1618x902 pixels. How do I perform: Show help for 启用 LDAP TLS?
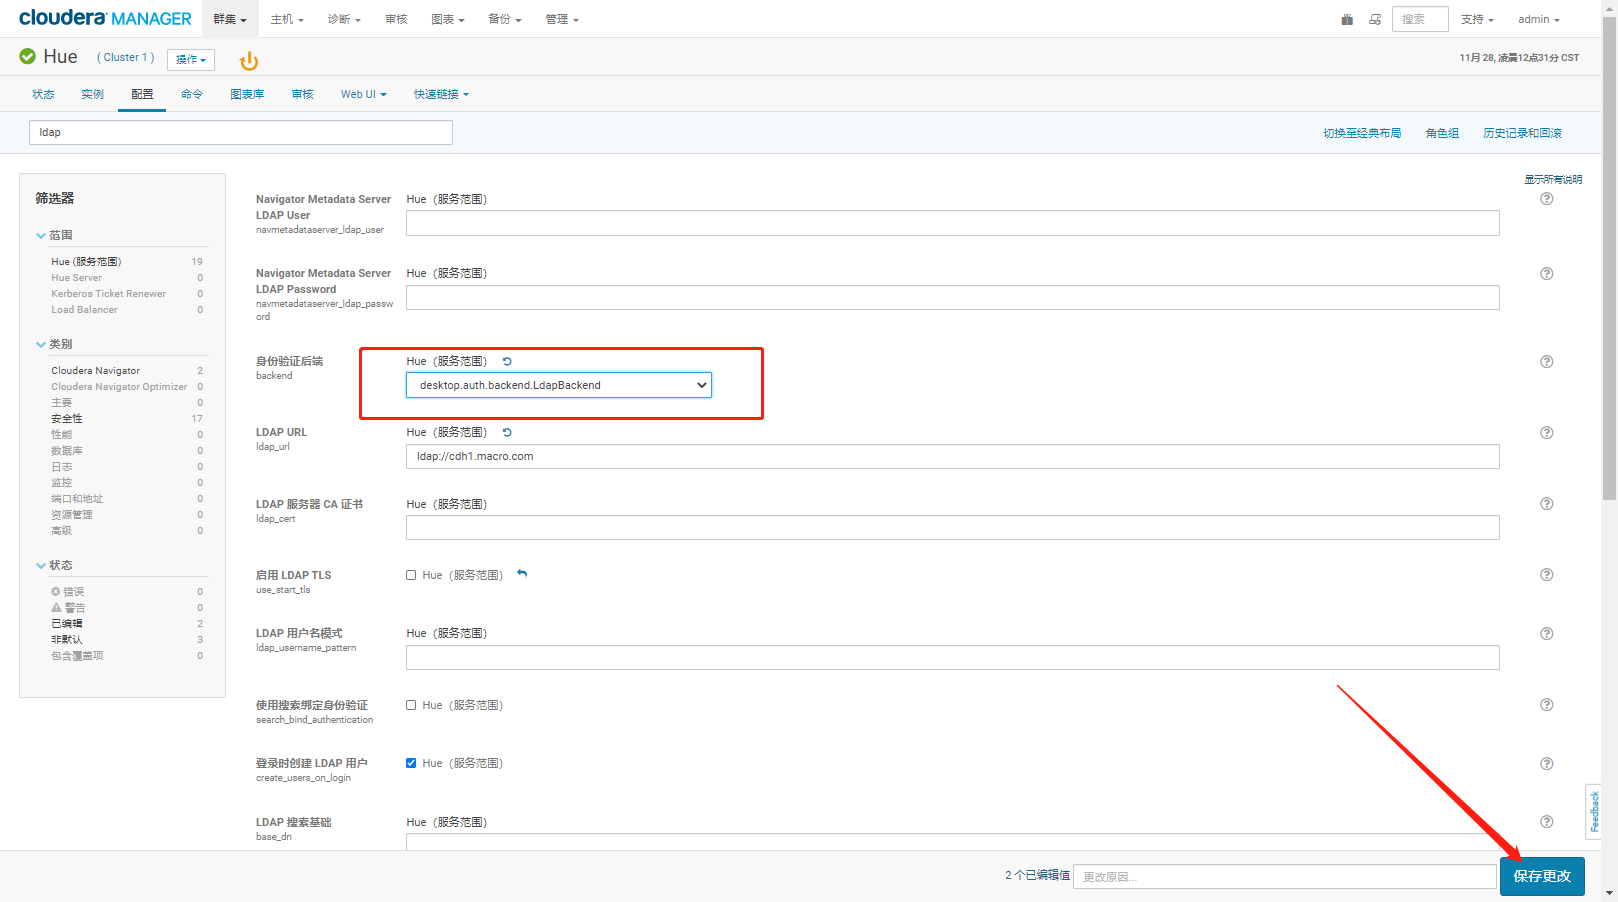(x=1547, y=575)
